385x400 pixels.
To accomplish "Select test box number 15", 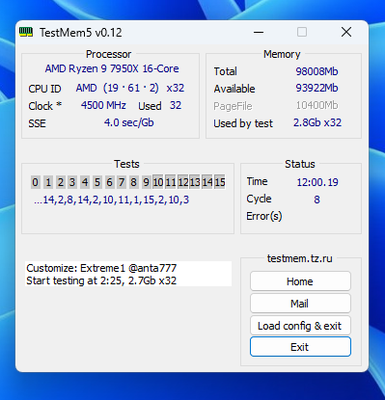I will click(x=220, y=182).
